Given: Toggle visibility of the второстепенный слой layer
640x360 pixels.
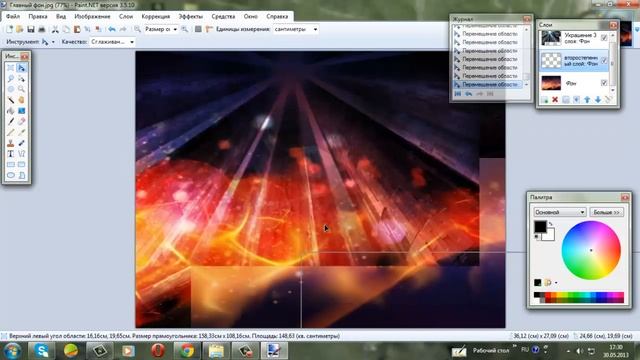Looking at the screenshot, I should point(604,60).
